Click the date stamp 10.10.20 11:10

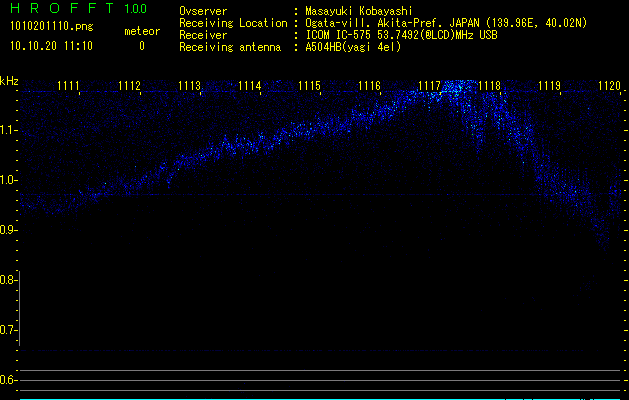click(51, 46)
